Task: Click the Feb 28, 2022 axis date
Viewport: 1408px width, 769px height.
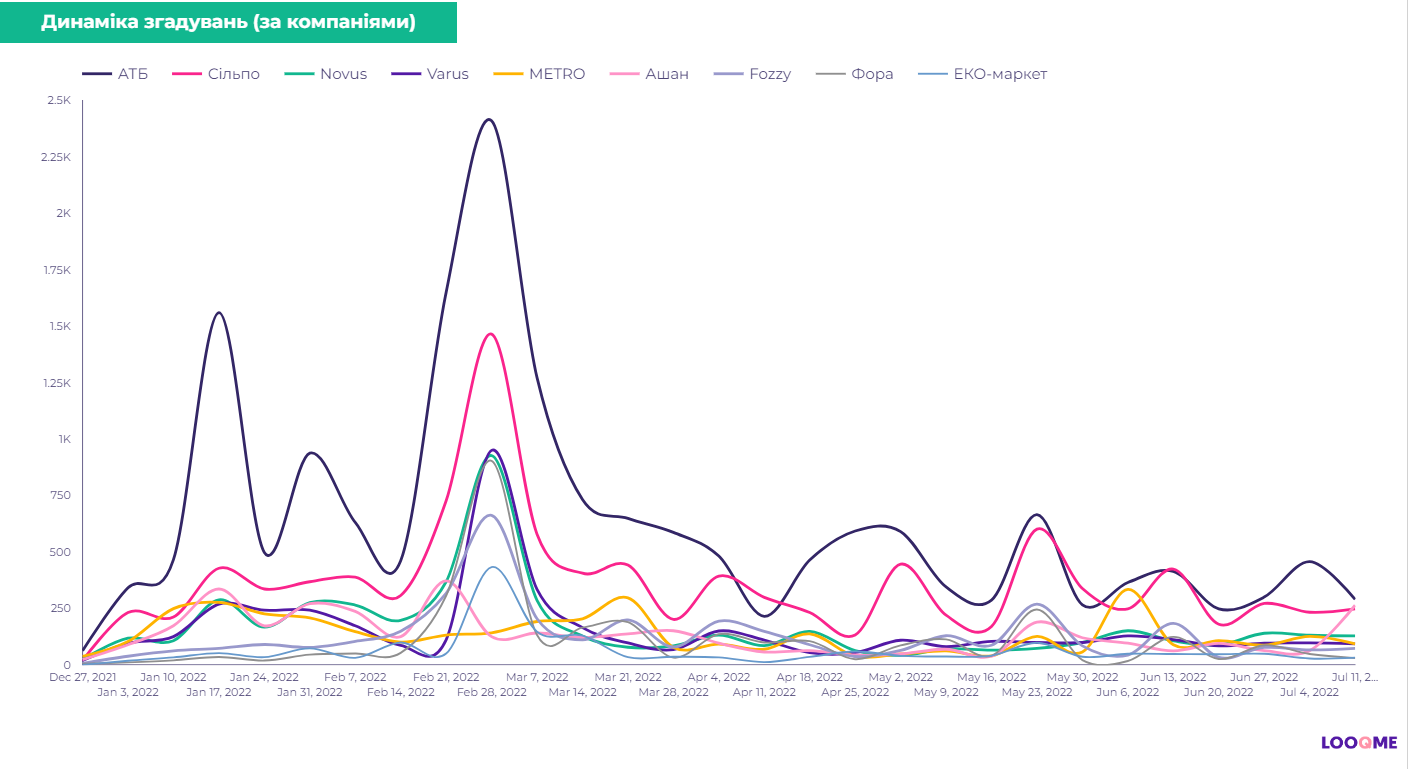Action: [490, 692]
